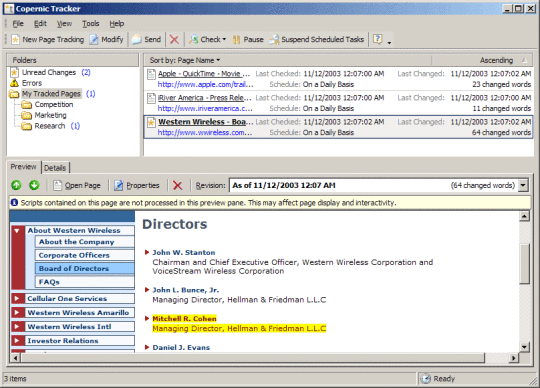
Task: Click the preview horizontal scroll right arrow
Action: point(513,358)
